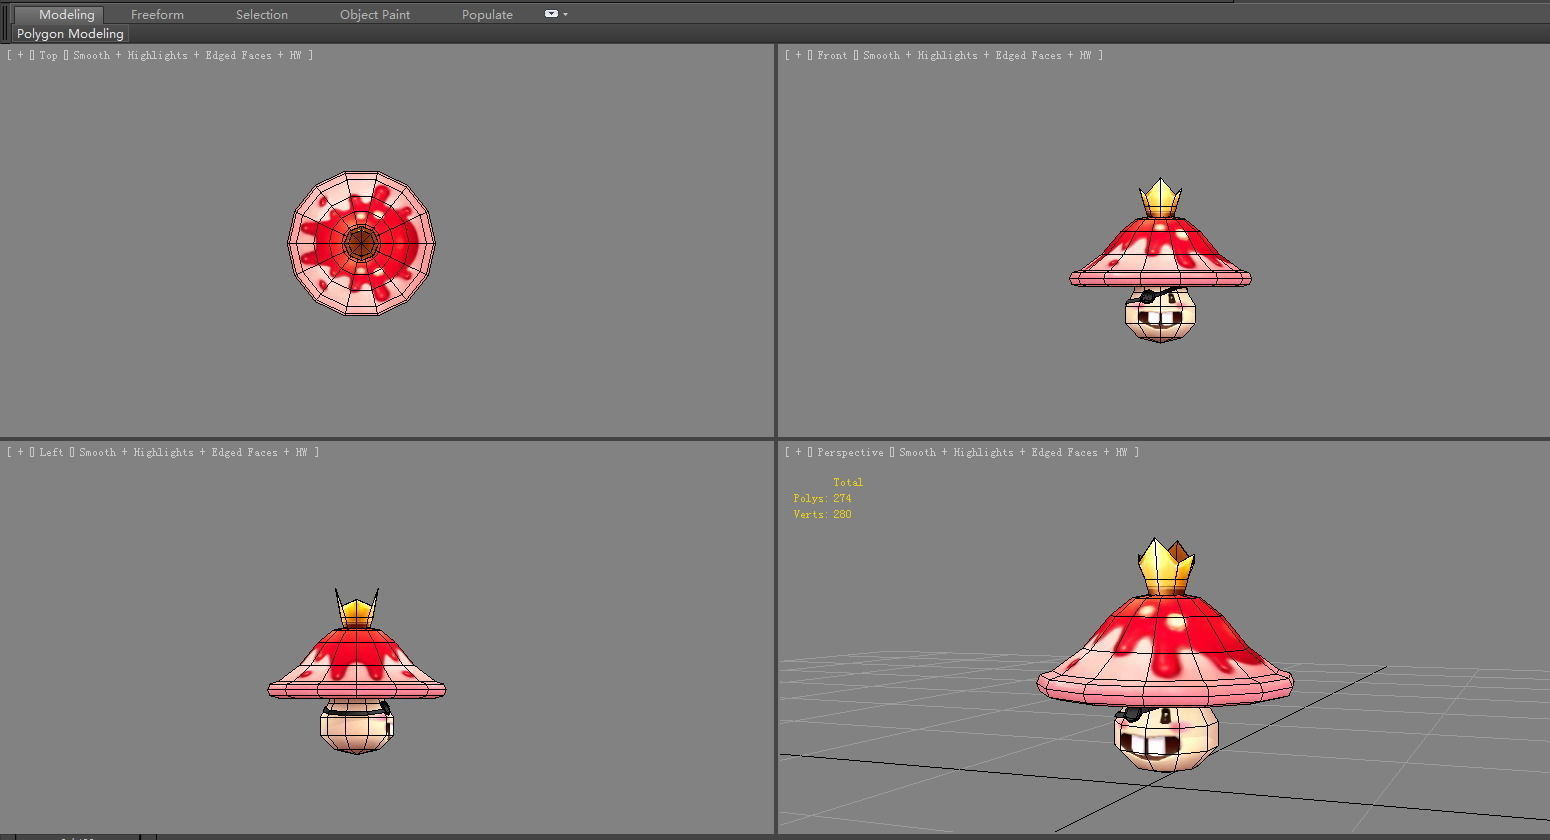Open the Front viewport view-name menu
The image size is (1550, 840).
click(832, 56)
